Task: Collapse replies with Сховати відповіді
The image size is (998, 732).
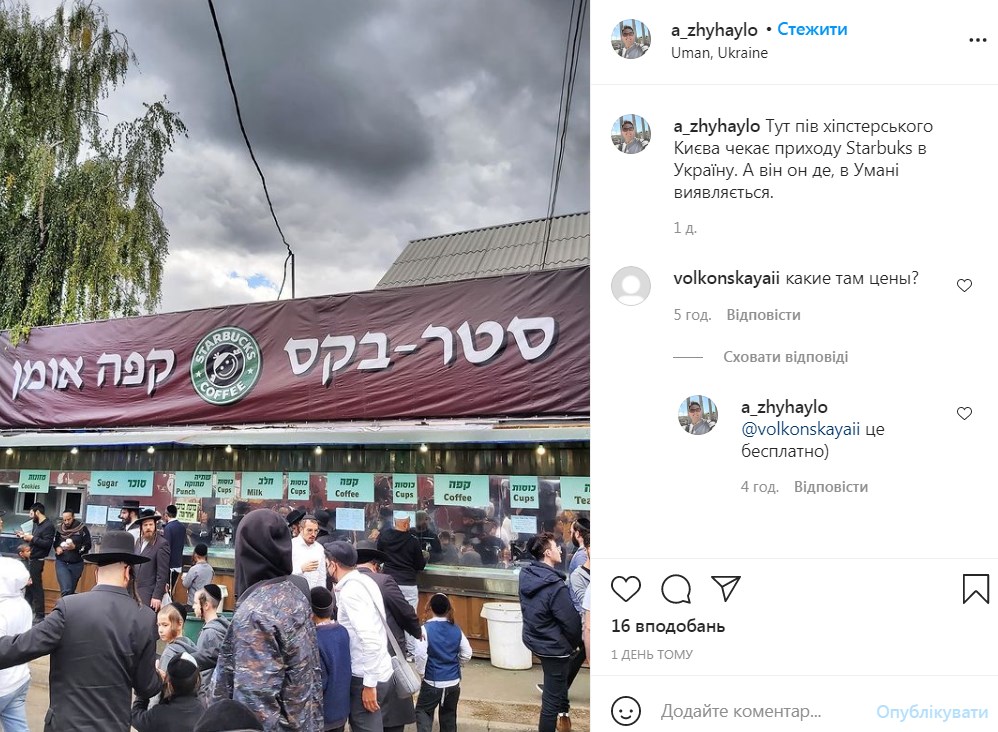Action: tap(785, 356)
